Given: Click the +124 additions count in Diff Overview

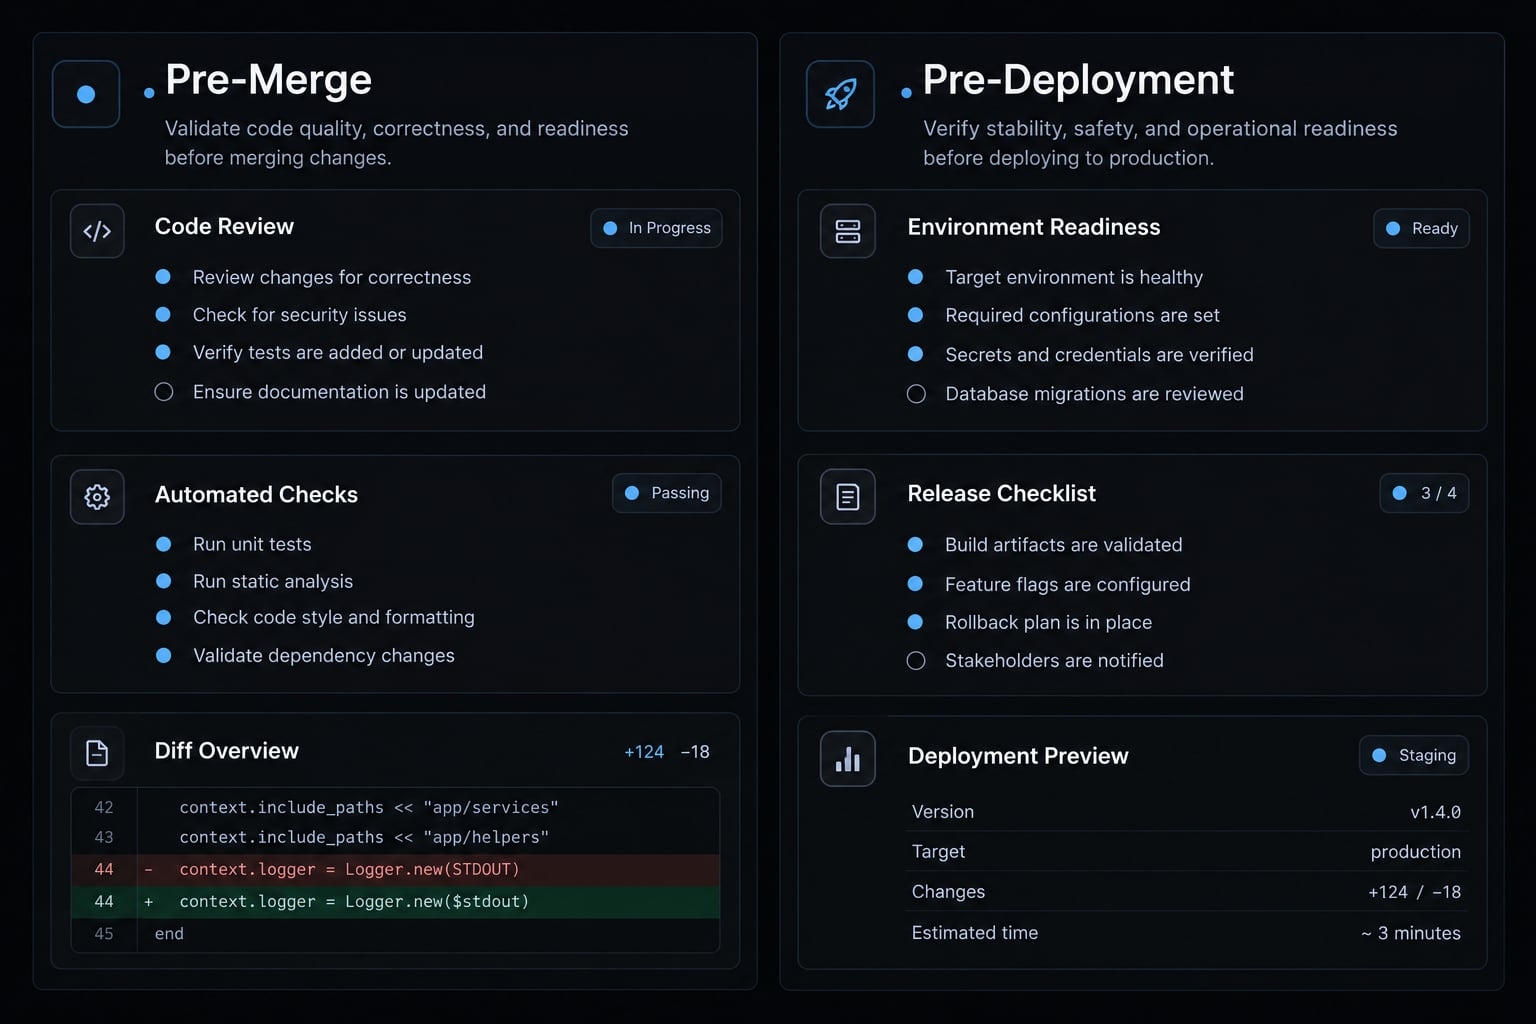Looking at the screenshot, I should (644, 752).
